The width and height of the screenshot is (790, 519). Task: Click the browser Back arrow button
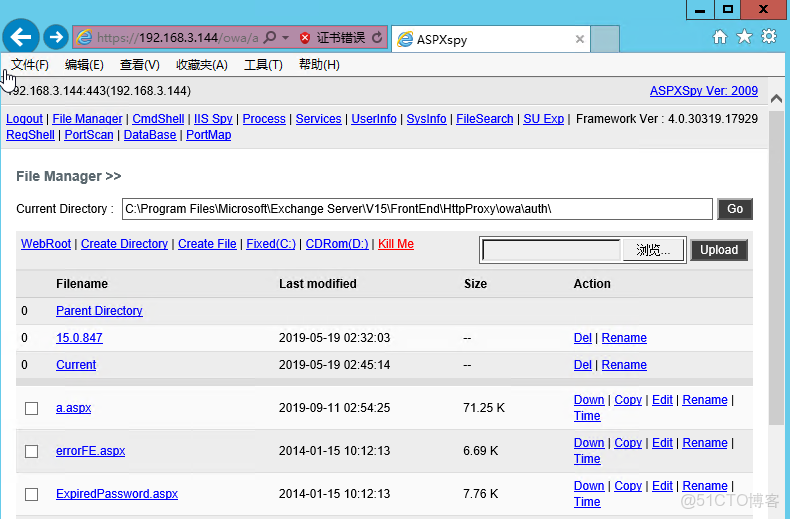pyautogui.click(x=21, y=36)
